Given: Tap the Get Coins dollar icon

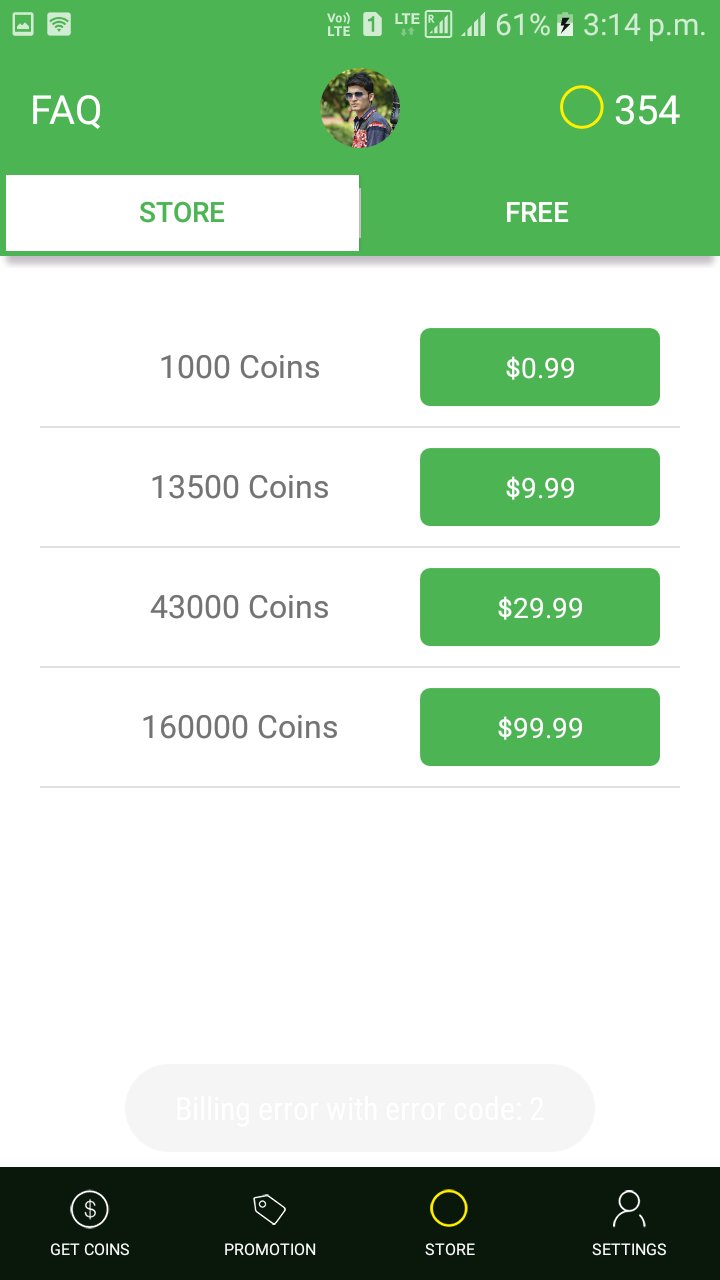Looking at the screenshot, I should [x=90, y=1210].
